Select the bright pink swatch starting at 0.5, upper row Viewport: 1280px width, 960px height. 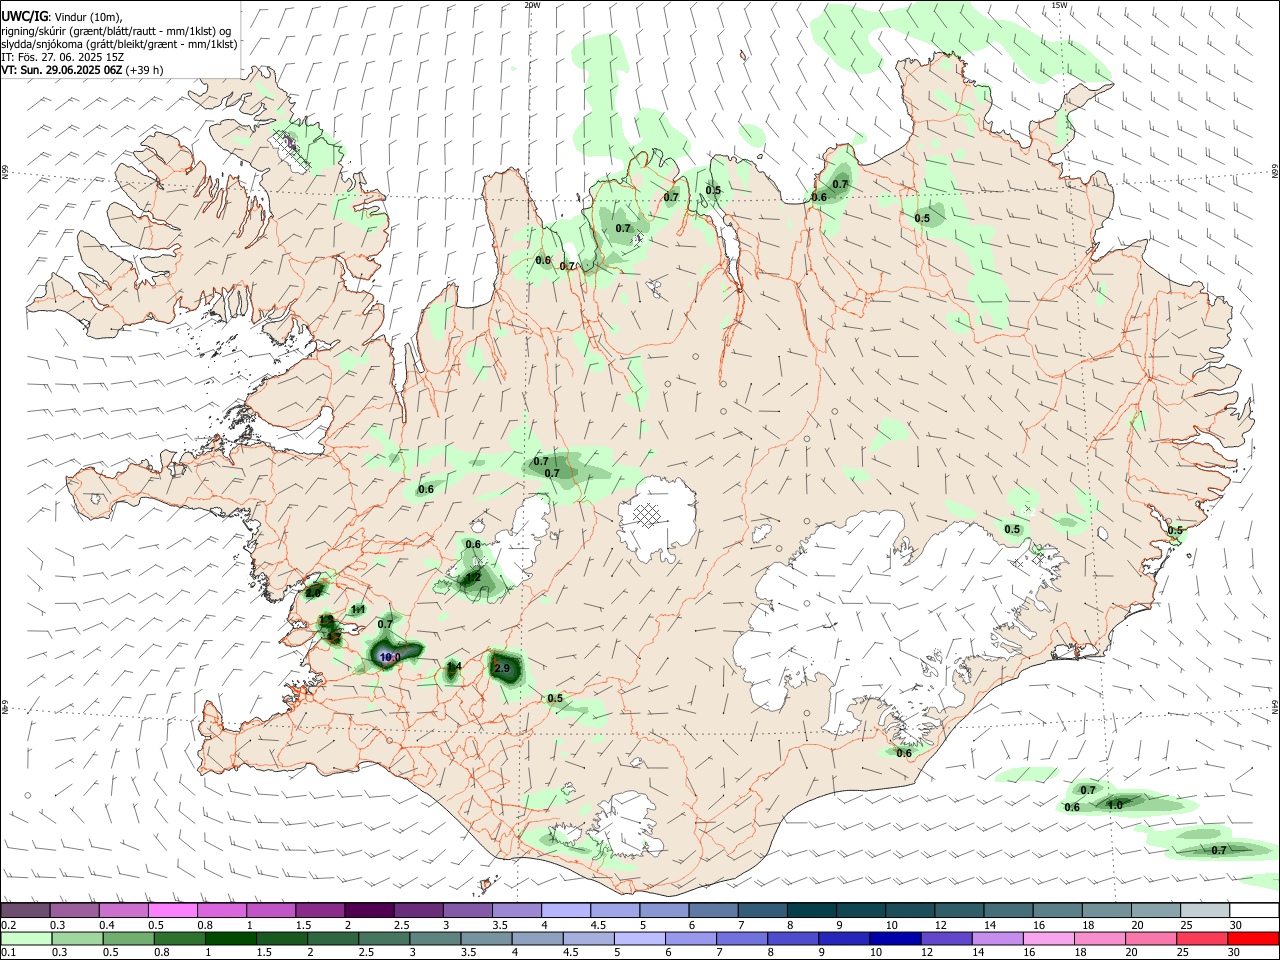[x=172, y=910]
